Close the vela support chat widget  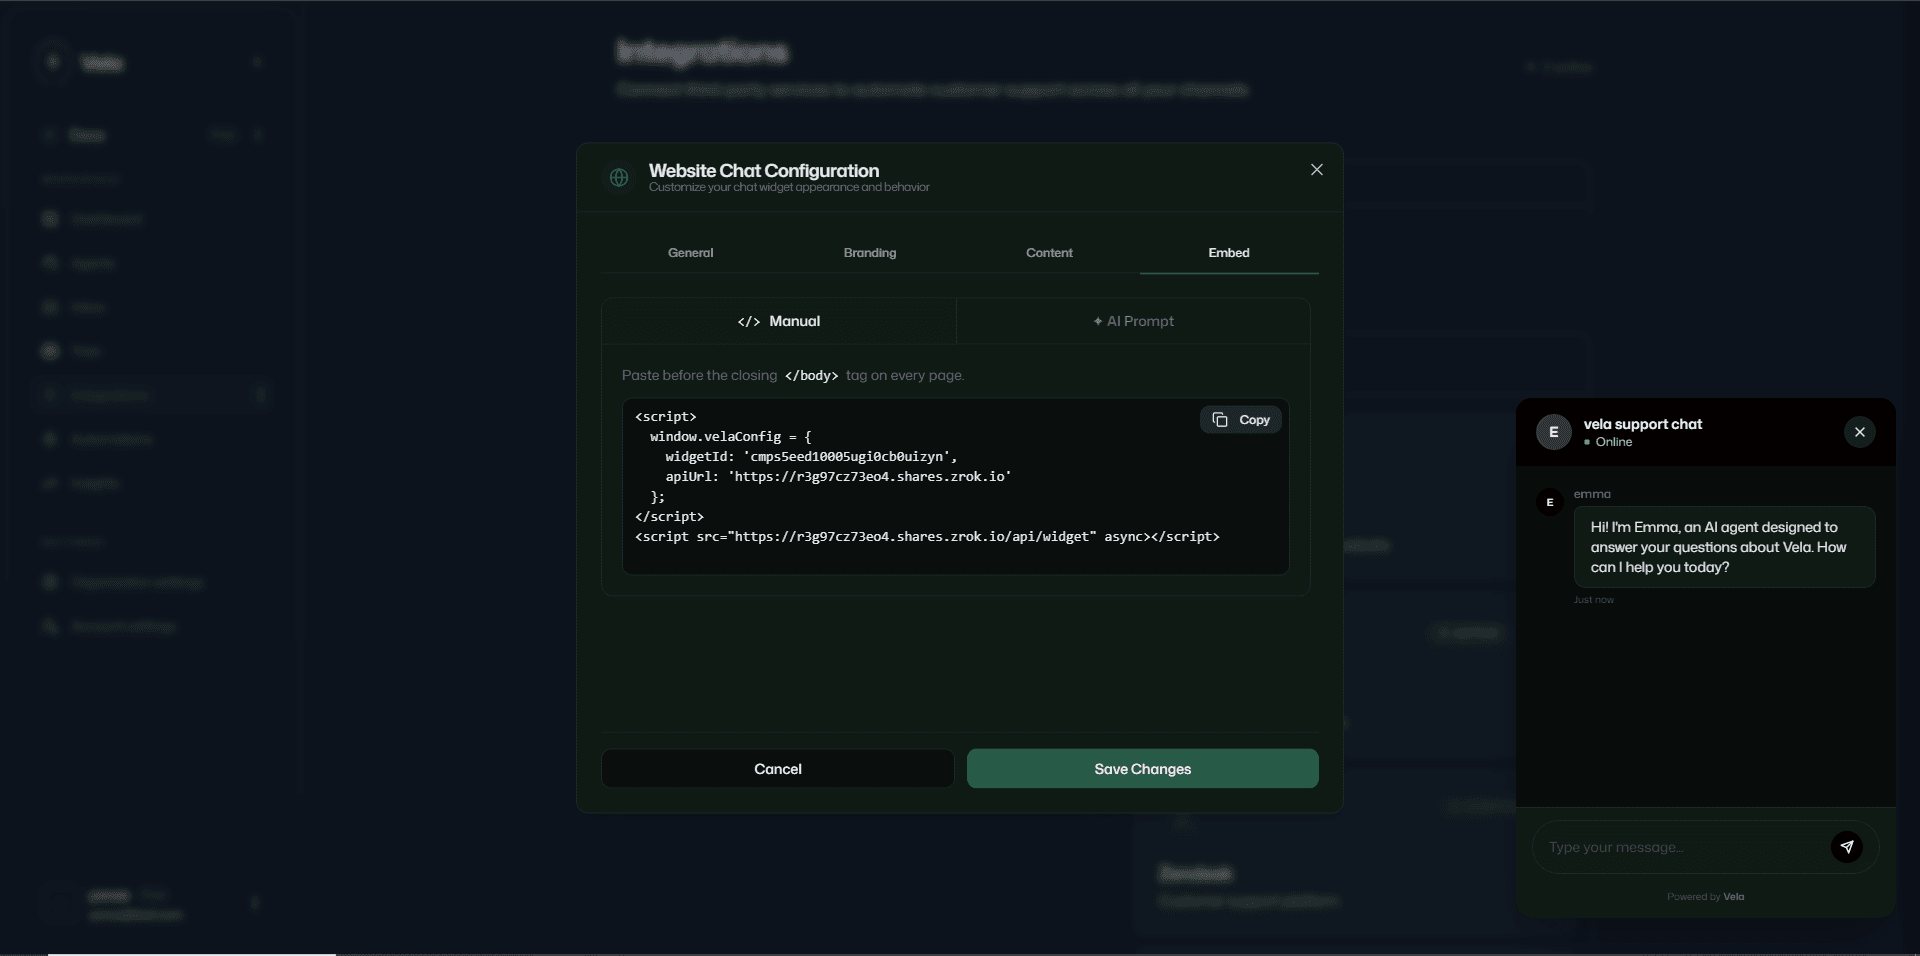point(1860,432)
